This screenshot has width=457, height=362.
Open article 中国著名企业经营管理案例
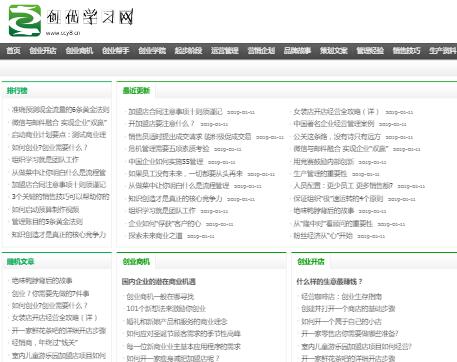[334, 124]
